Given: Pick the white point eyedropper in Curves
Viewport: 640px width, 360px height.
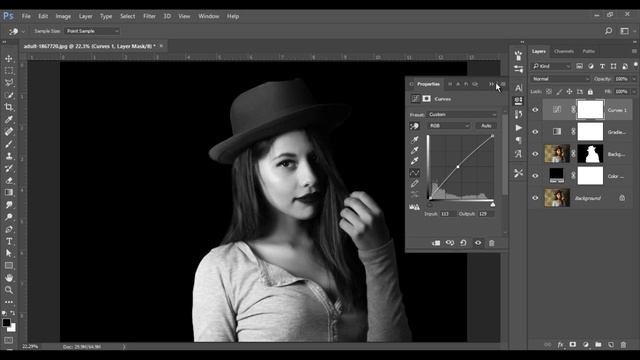Looking at the screenshot, I should pos(415,161).
